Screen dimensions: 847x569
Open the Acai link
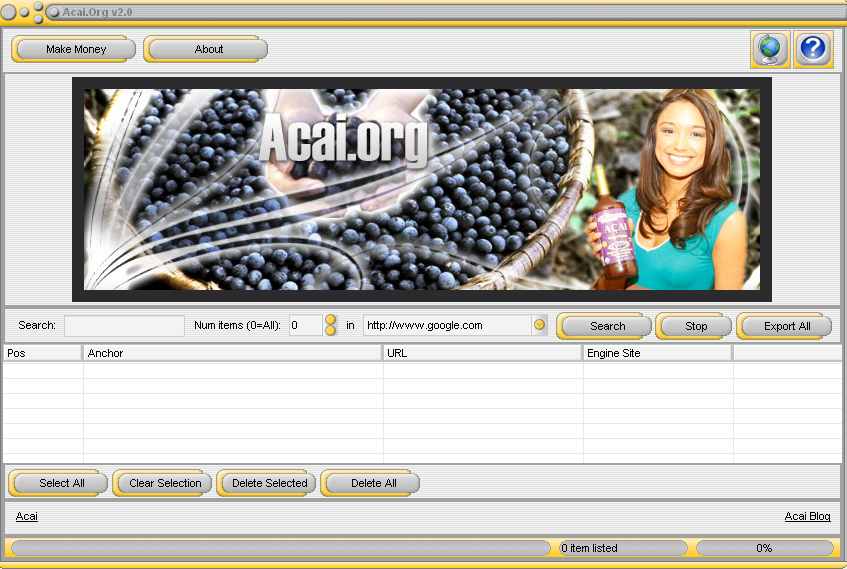pyautogui.click(x=26, y=516)
